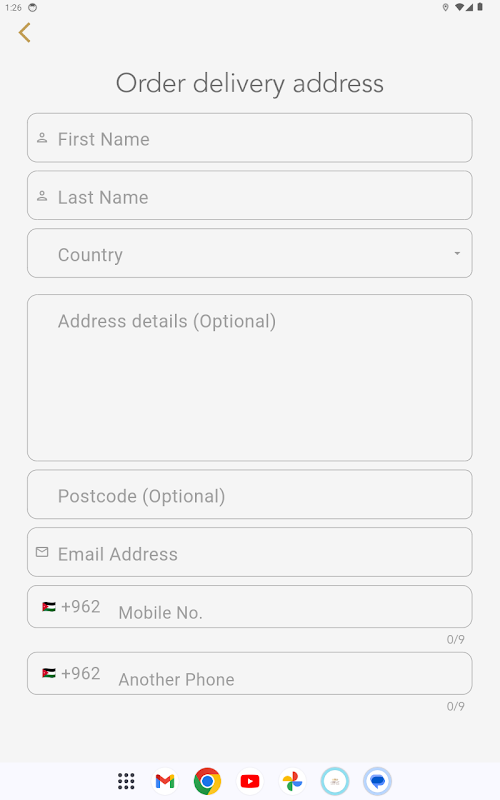Focus the Email Address field
Screen dimensions: 500x800
(x=249, y=552)
